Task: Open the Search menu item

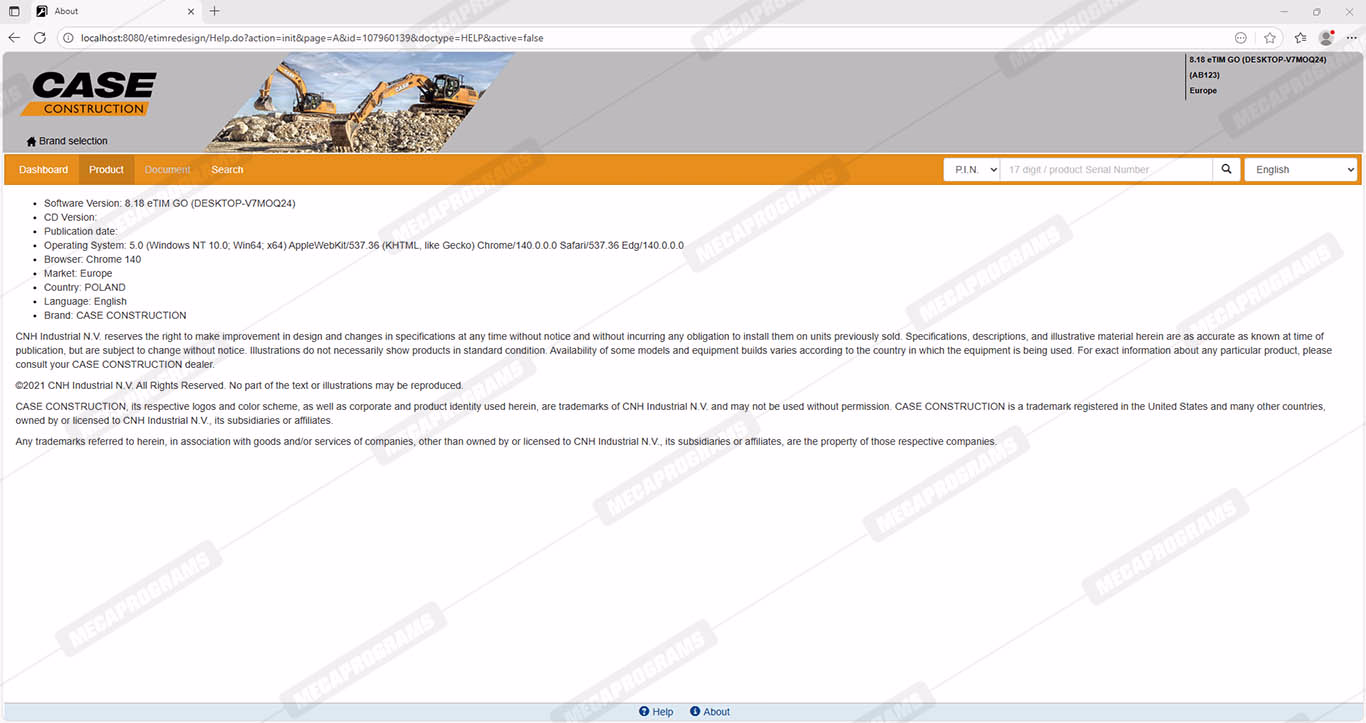Action: pyautogui.click(x=227, y=170)
